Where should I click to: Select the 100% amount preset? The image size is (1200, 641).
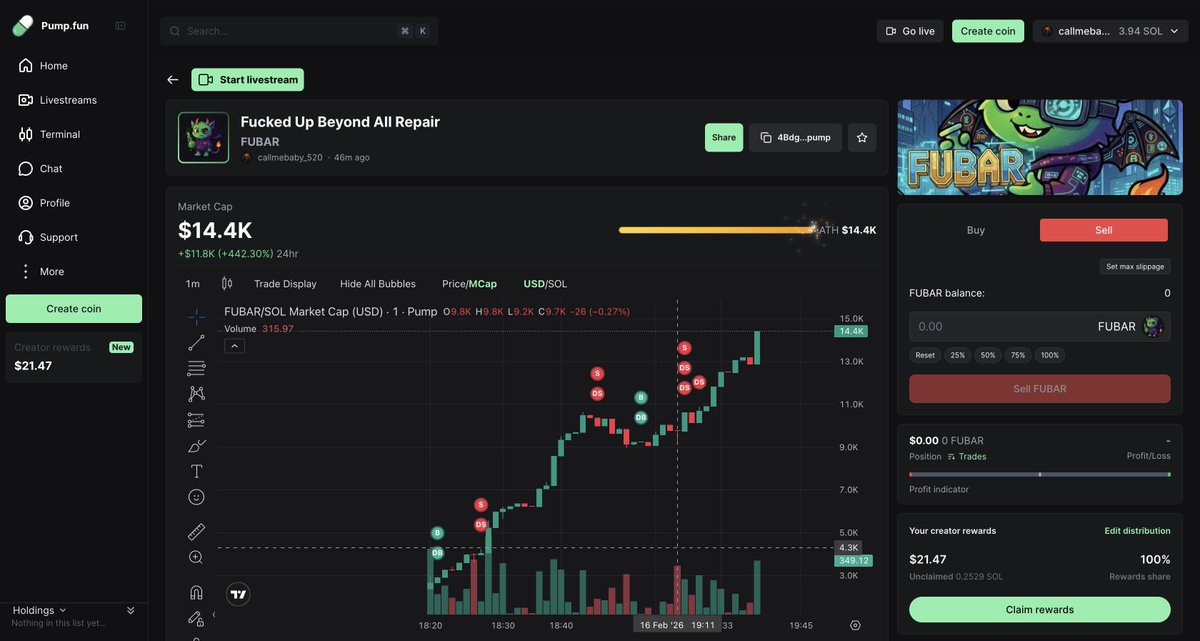tap(1050, 355)
